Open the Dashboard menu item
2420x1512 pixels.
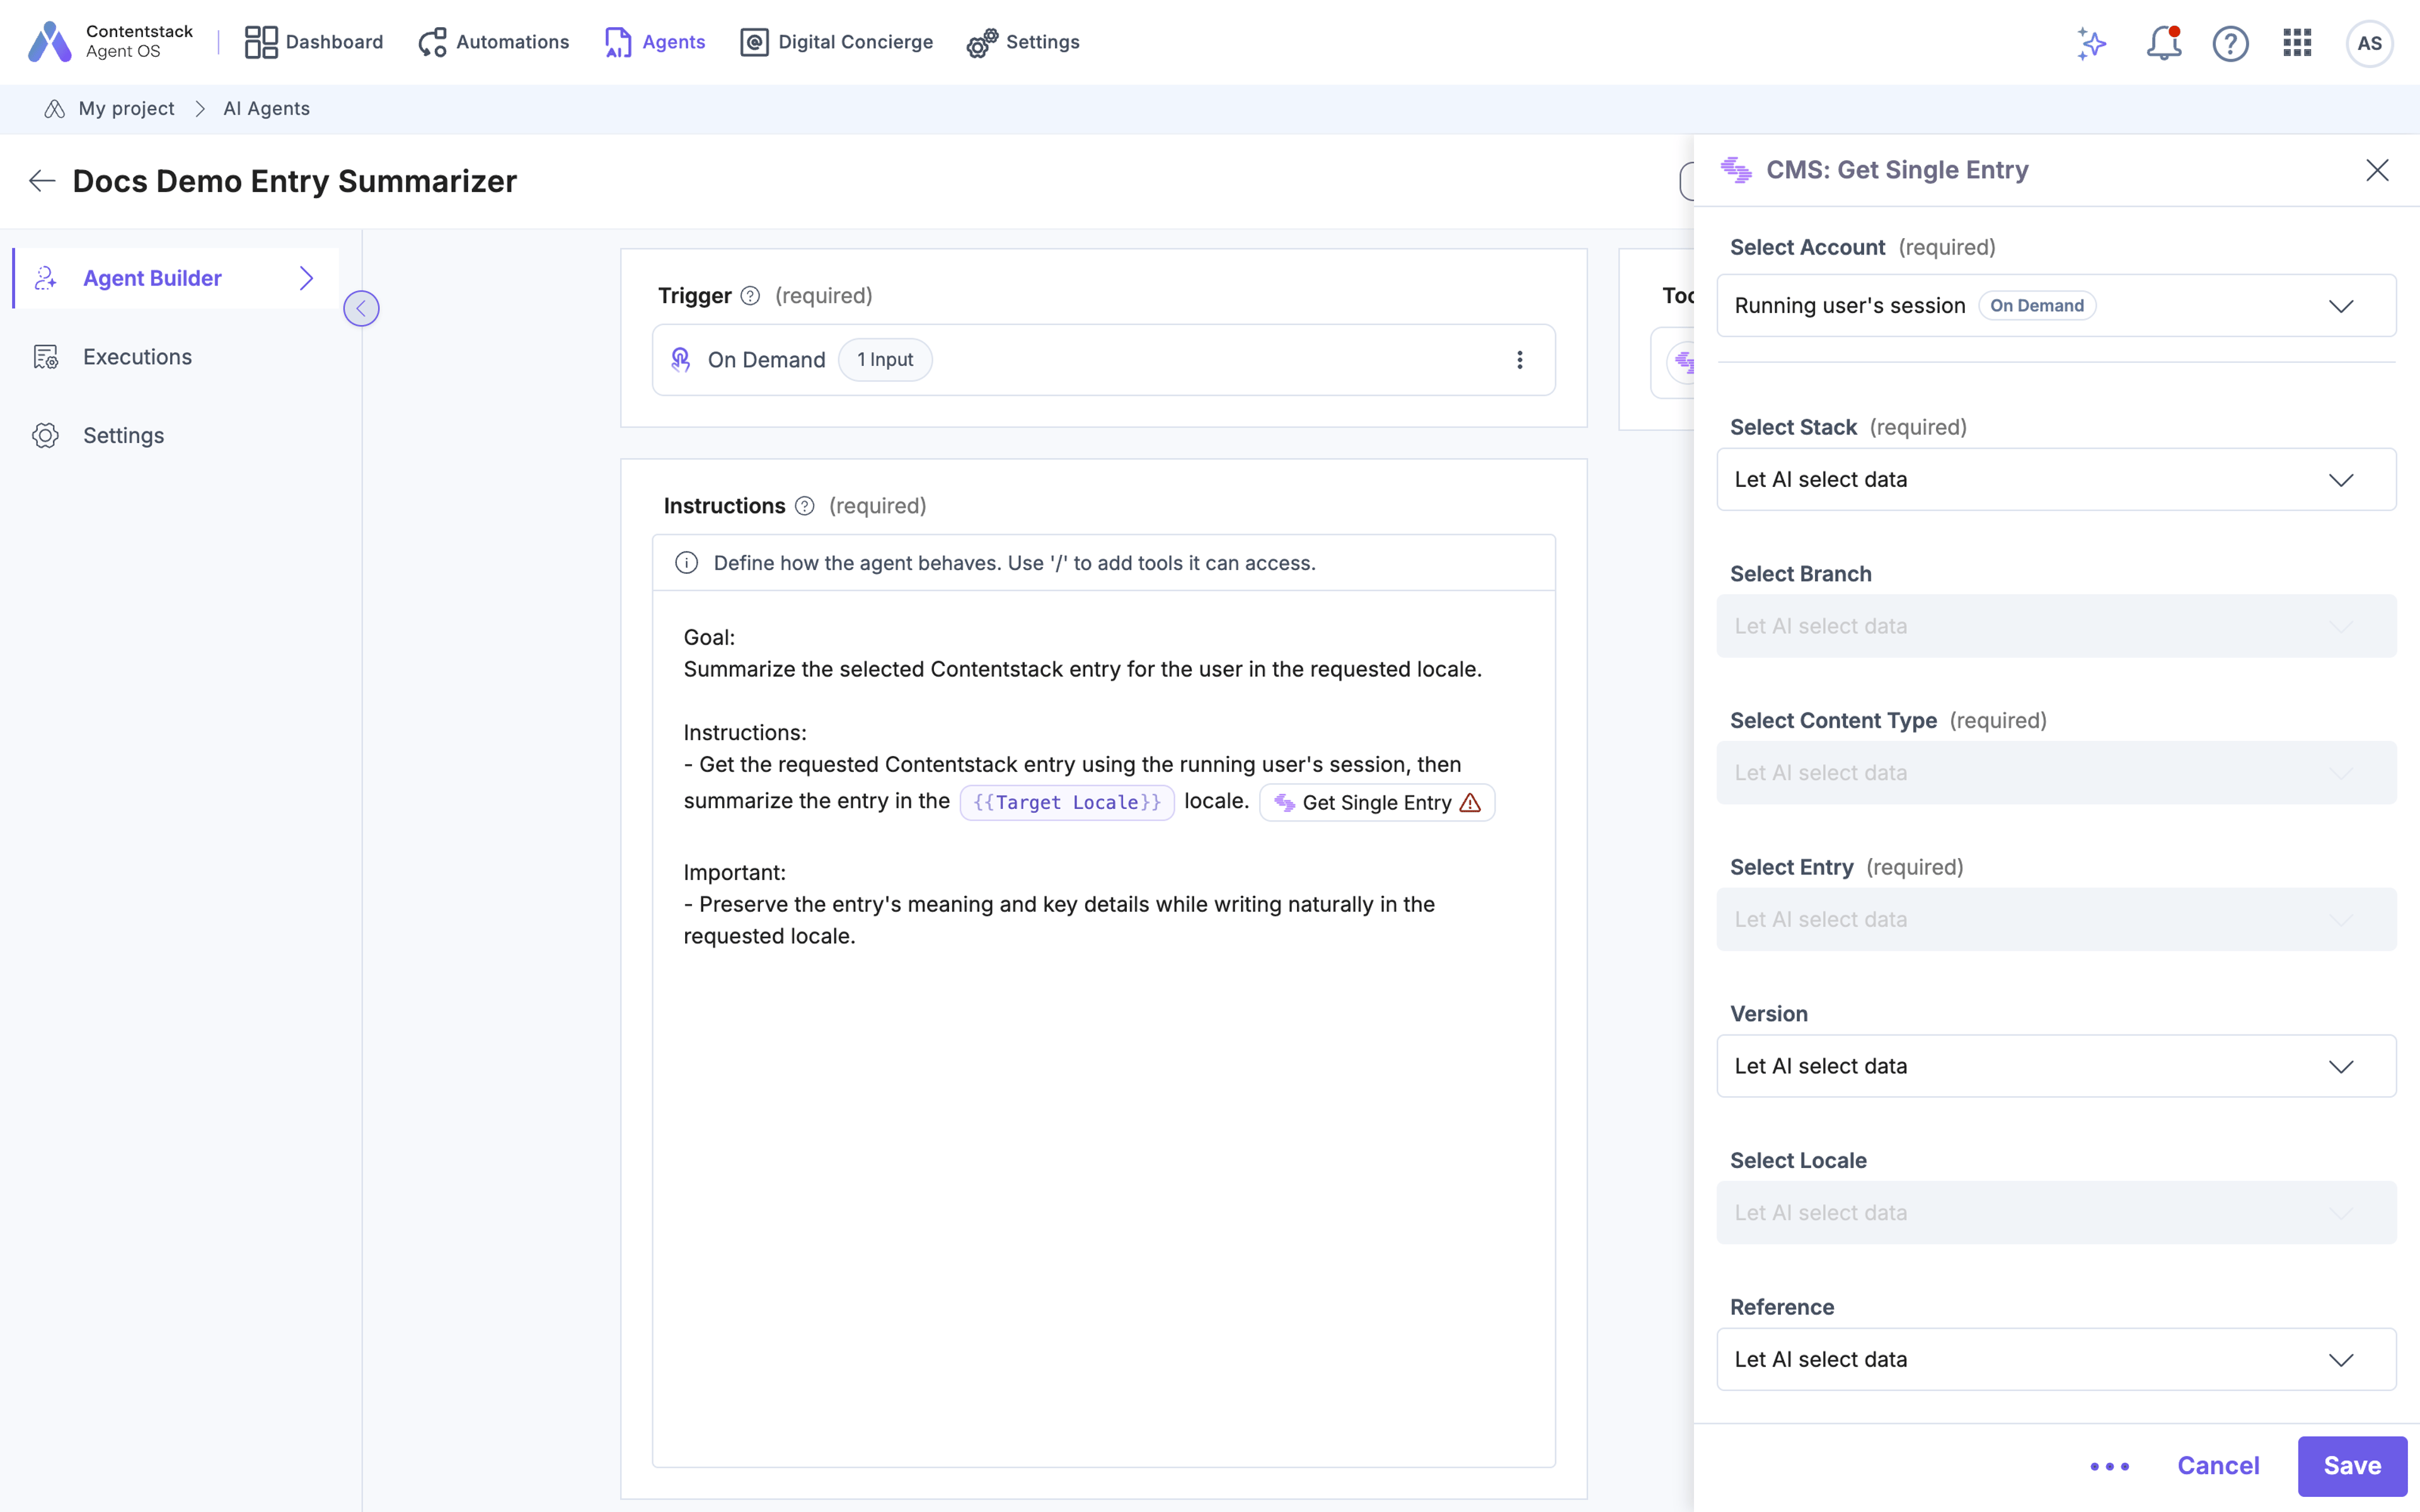tap(314, 42)
